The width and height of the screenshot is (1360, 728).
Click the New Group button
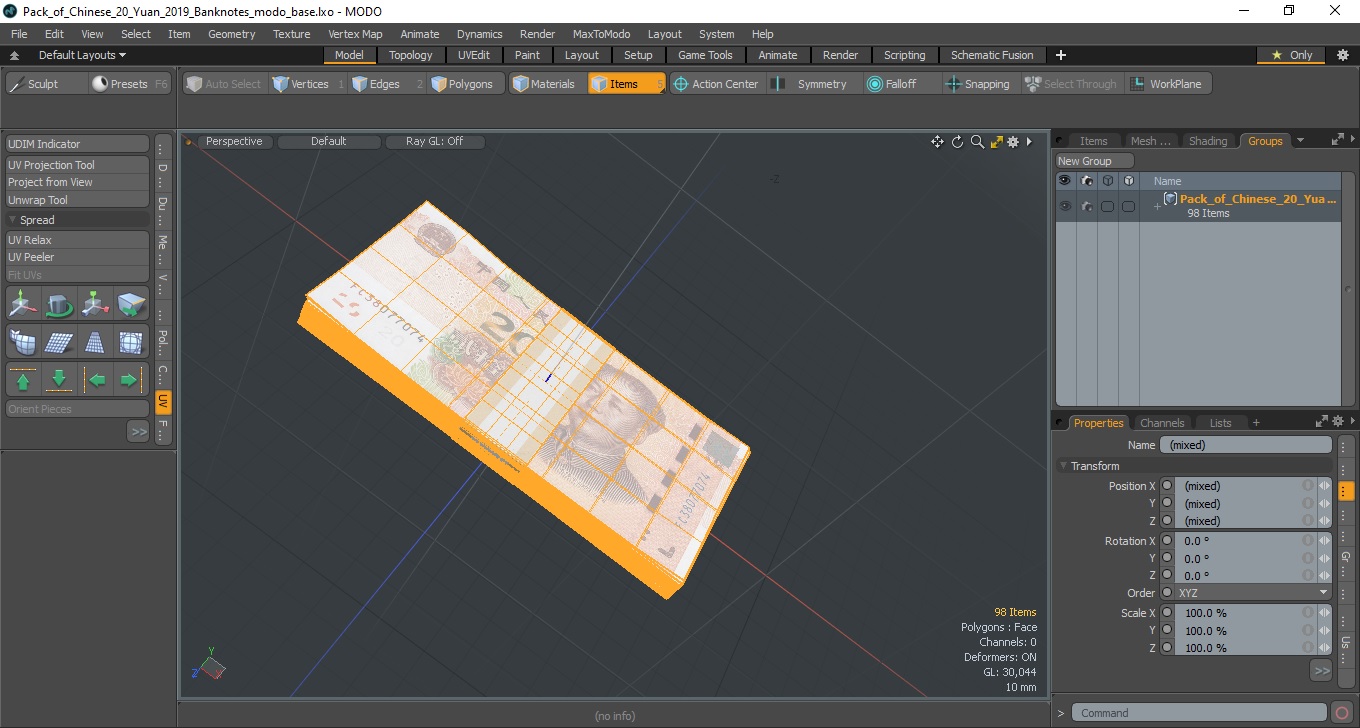(1095, 161)
